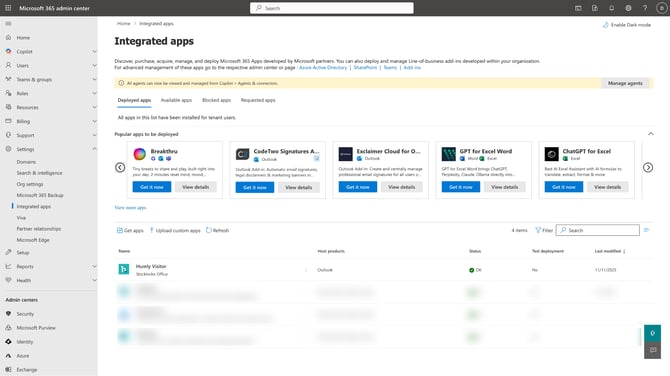Click the Copilot icon in sidebar
670x376 pixels.
9,51
